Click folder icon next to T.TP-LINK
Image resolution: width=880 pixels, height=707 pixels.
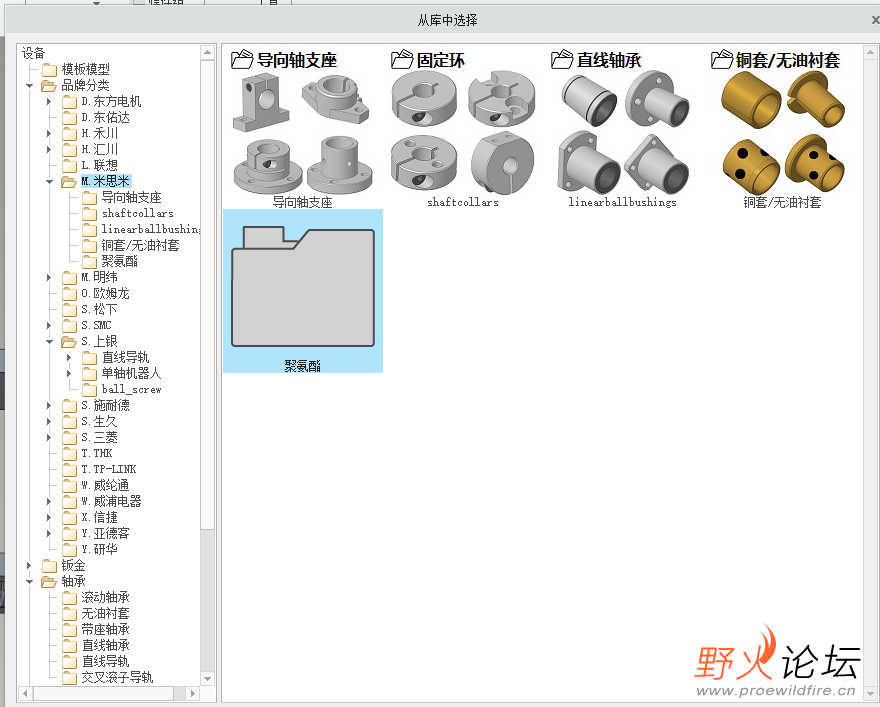[x=70, y=470]
